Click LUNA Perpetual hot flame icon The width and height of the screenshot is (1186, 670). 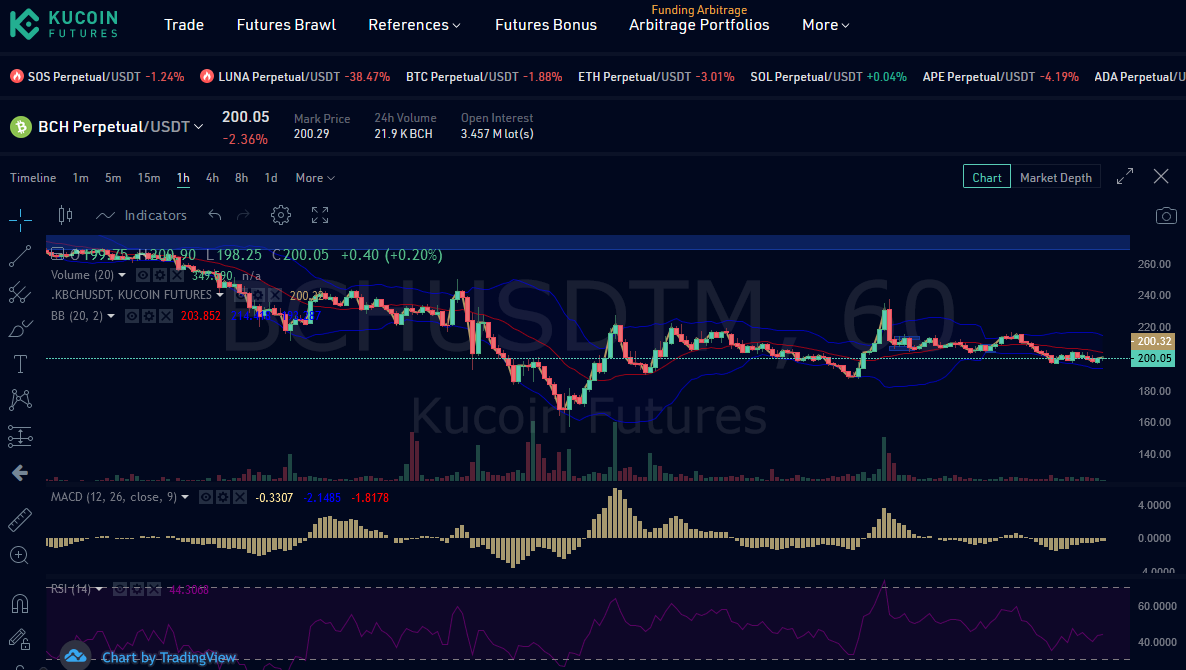(206, 76)
